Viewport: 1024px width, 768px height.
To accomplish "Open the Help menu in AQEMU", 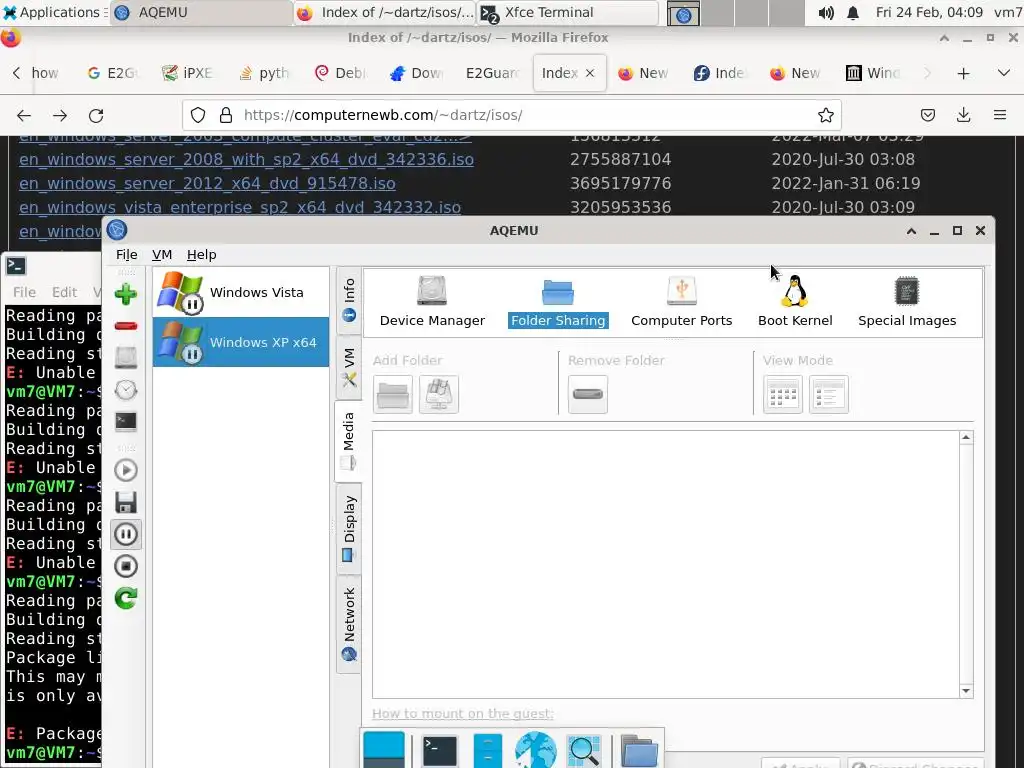I will [201, 255].
